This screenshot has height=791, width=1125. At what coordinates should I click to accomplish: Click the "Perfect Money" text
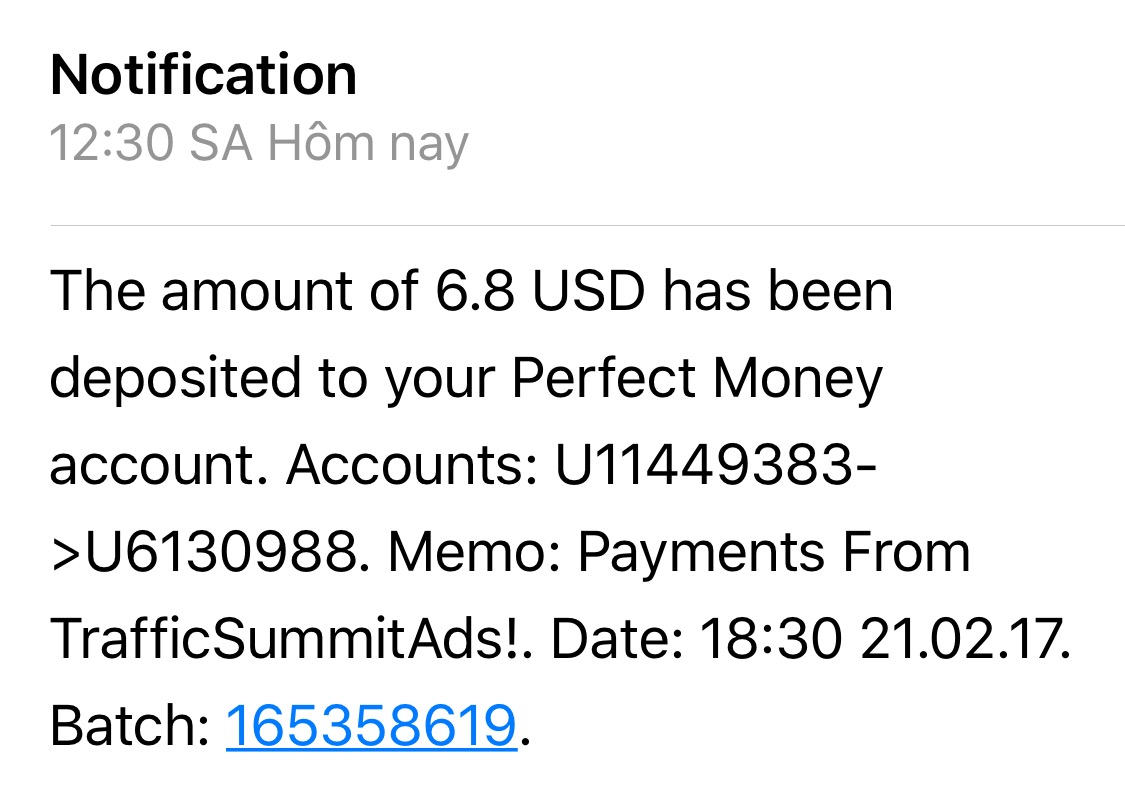698,379
